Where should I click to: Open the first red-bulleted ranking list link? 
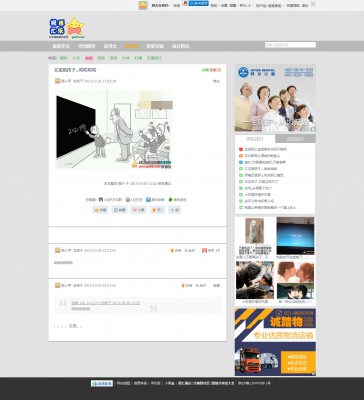(266, 149)
